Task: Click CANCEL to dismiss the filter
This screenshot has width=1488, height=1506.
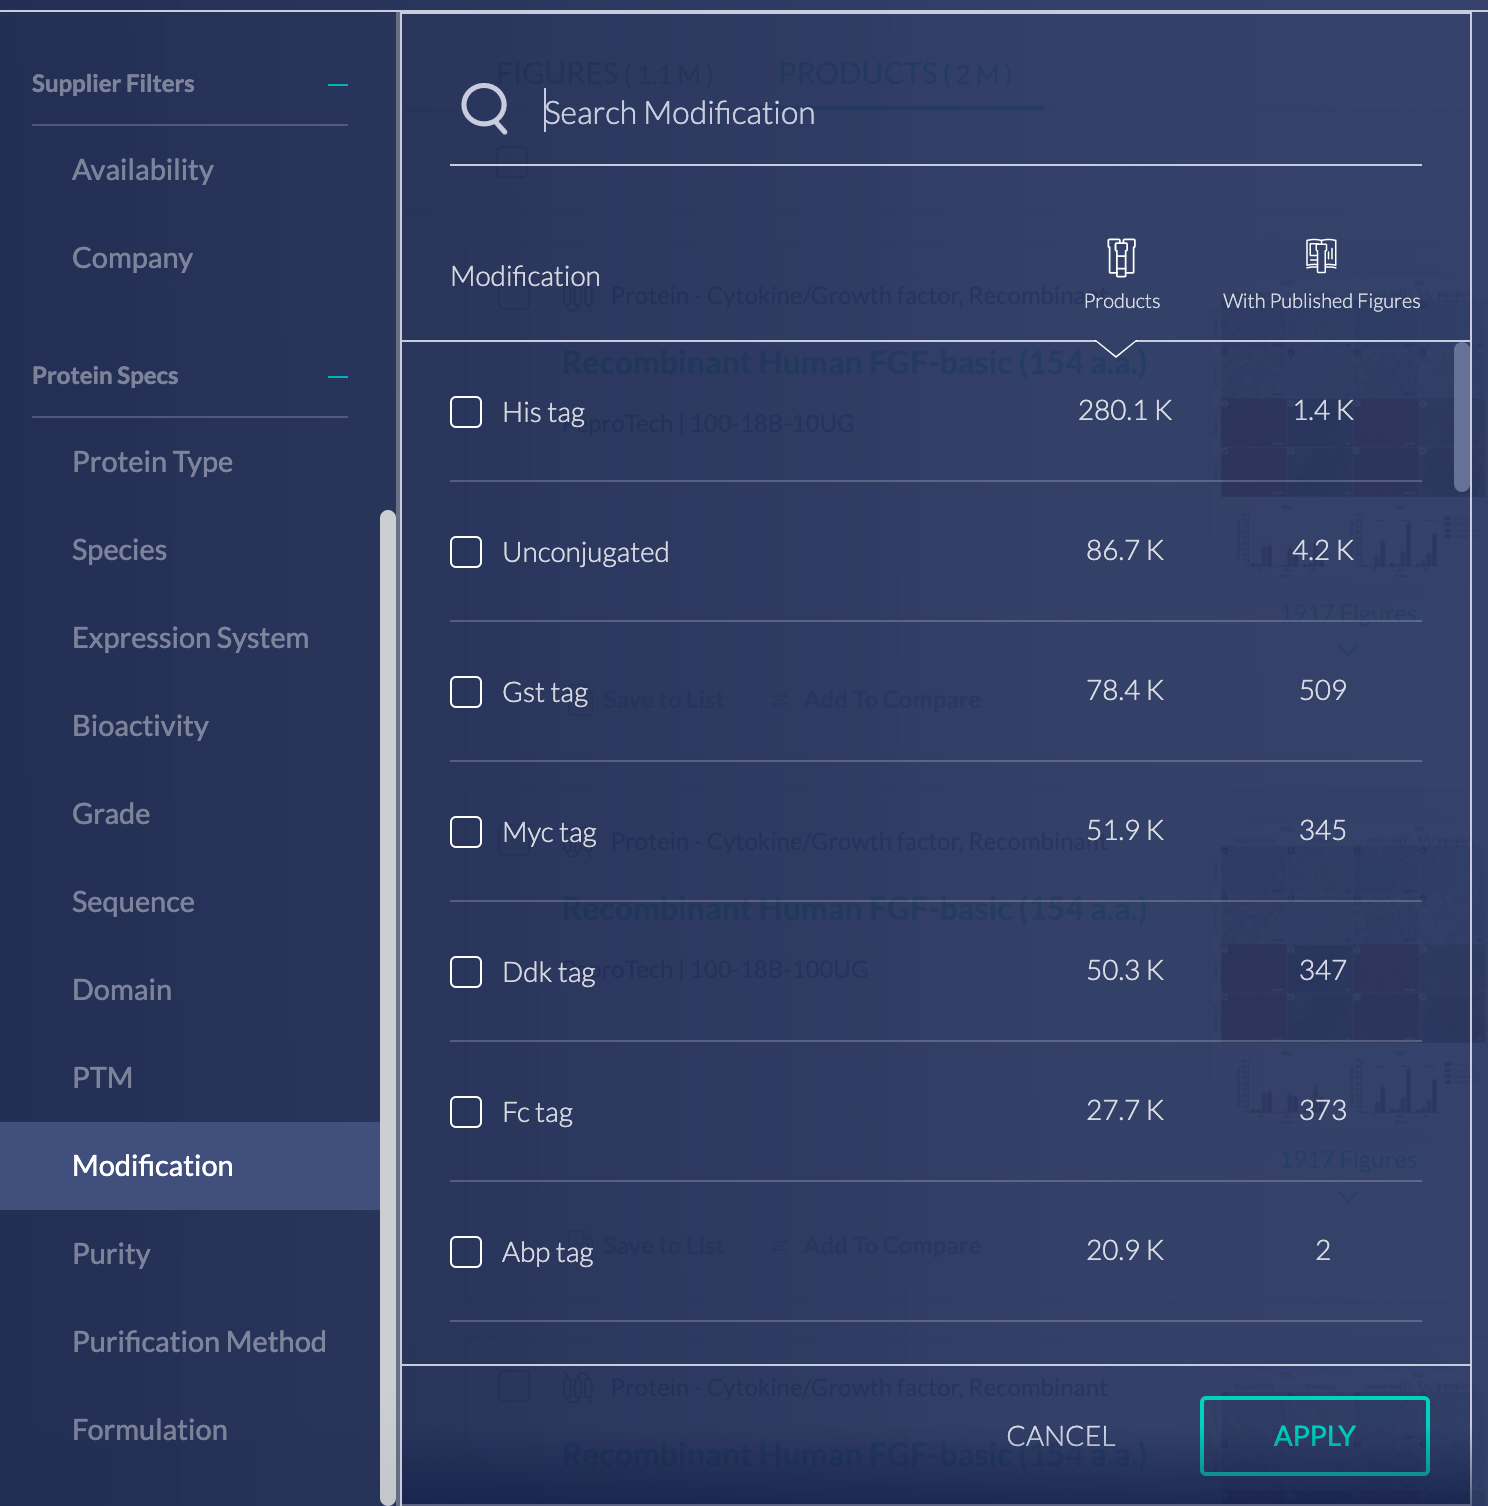Action: 1060,1436
